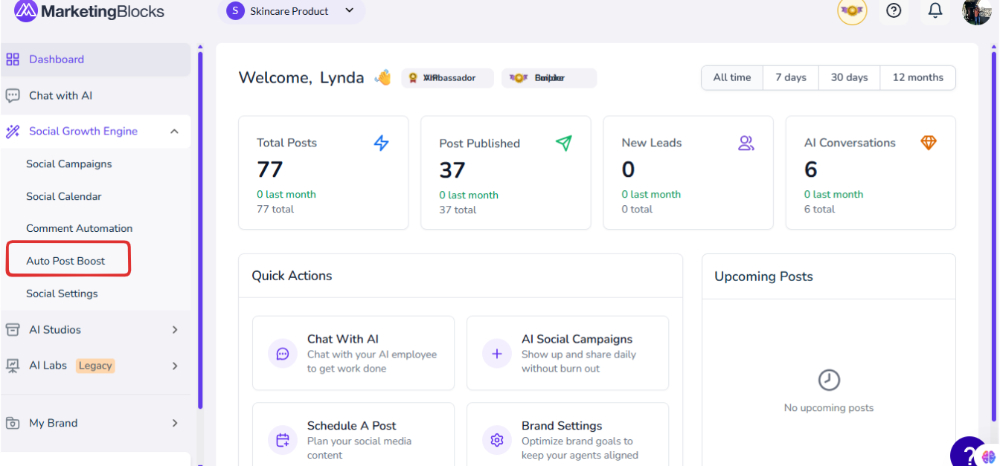This screenshot has width=1000, height=466.
Task: Go to Social Calendar
Action: pyautogui.click(x=64, y=197)
